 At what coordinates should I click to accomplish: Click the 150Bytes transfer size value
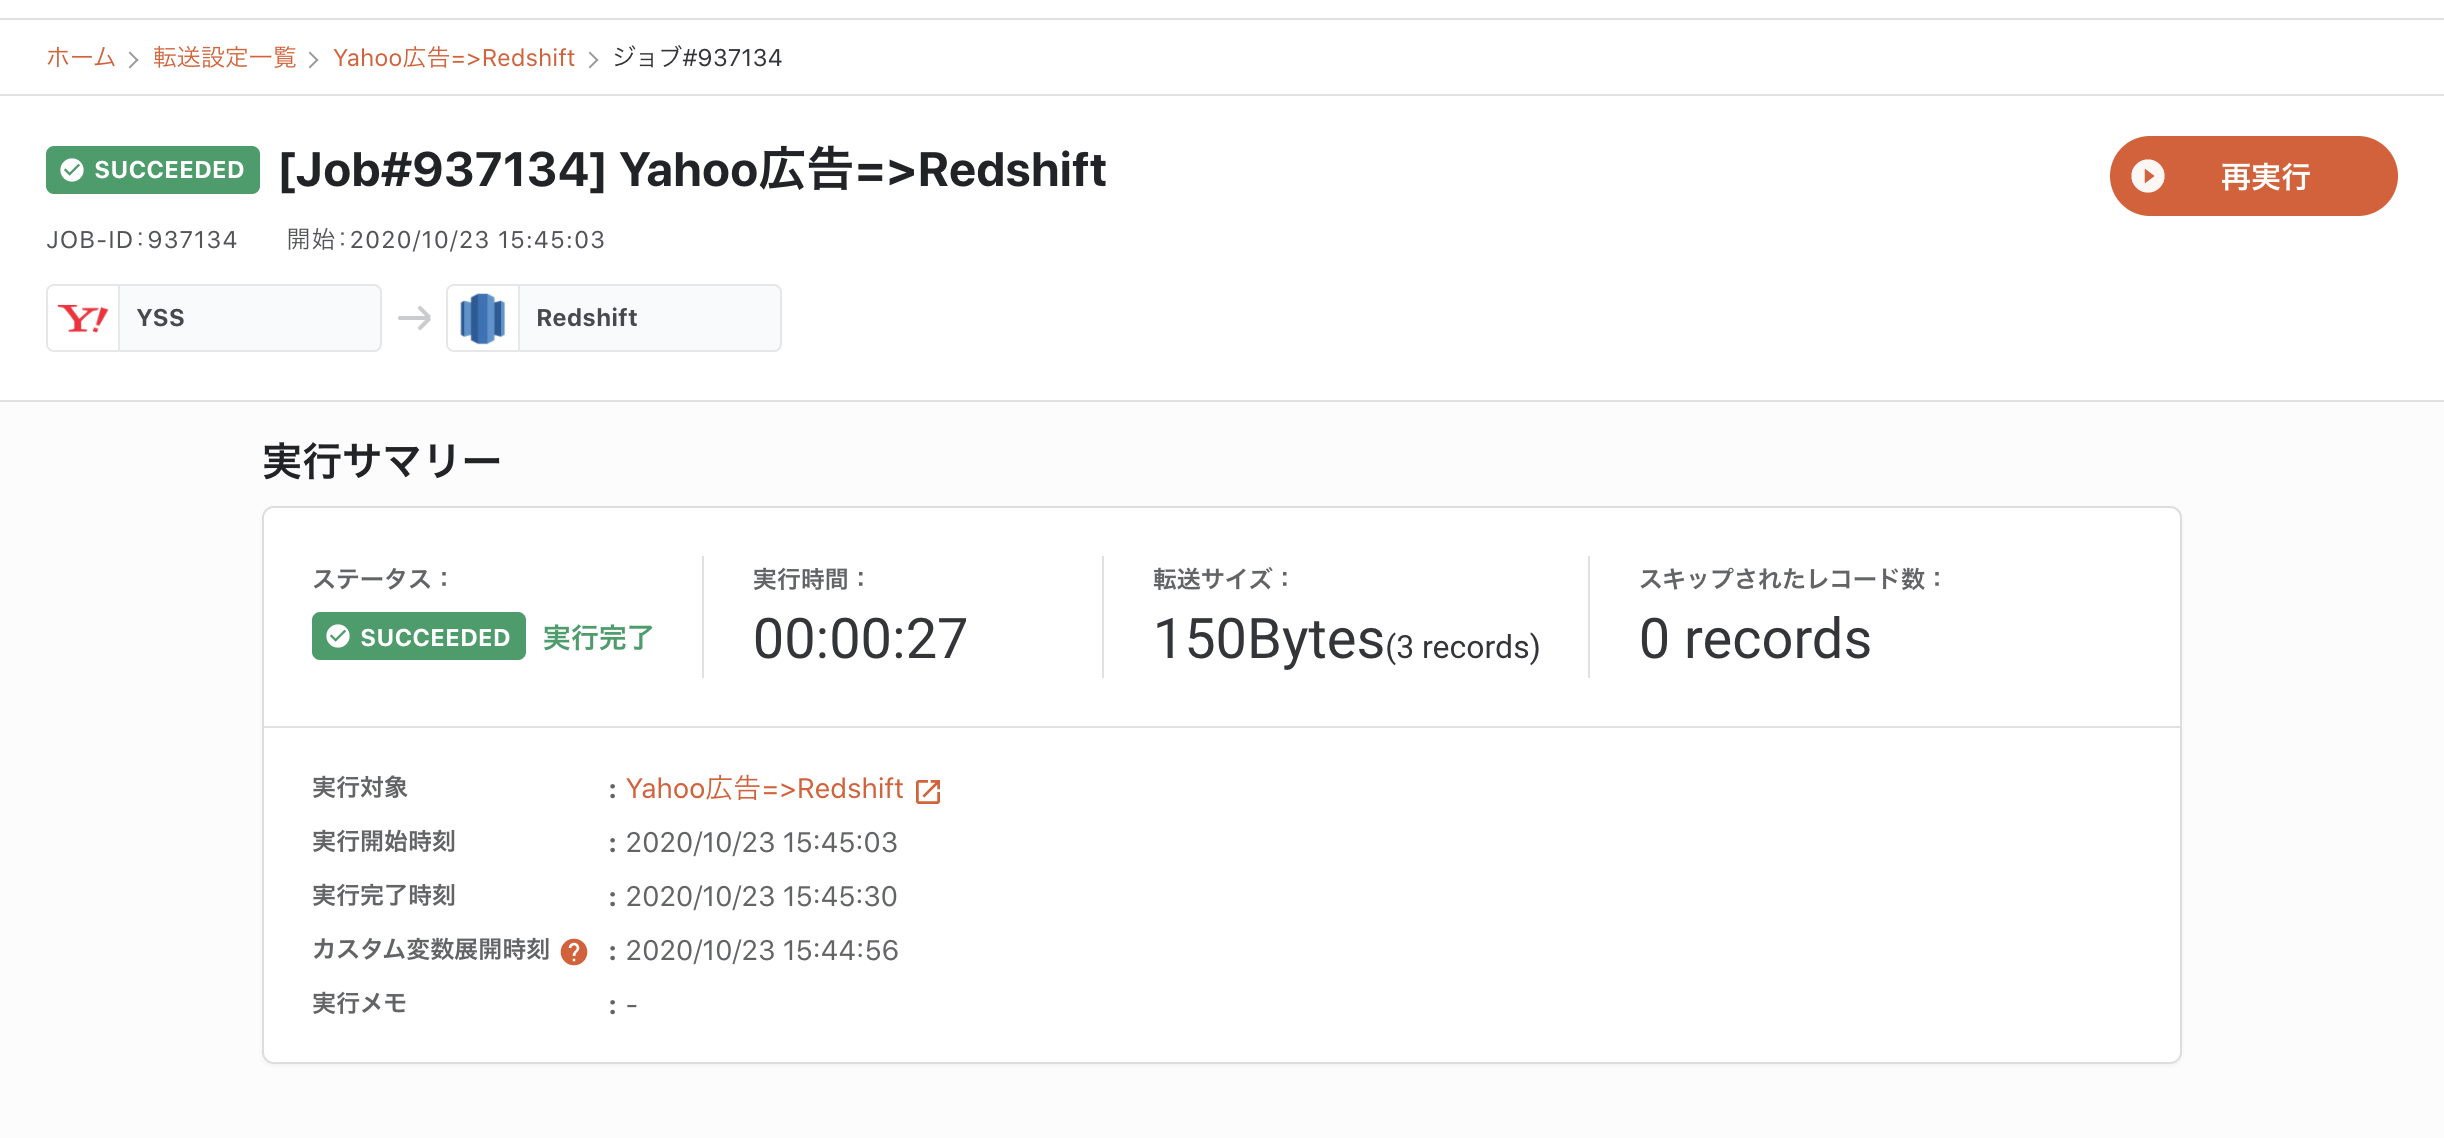coord(1269,639)
